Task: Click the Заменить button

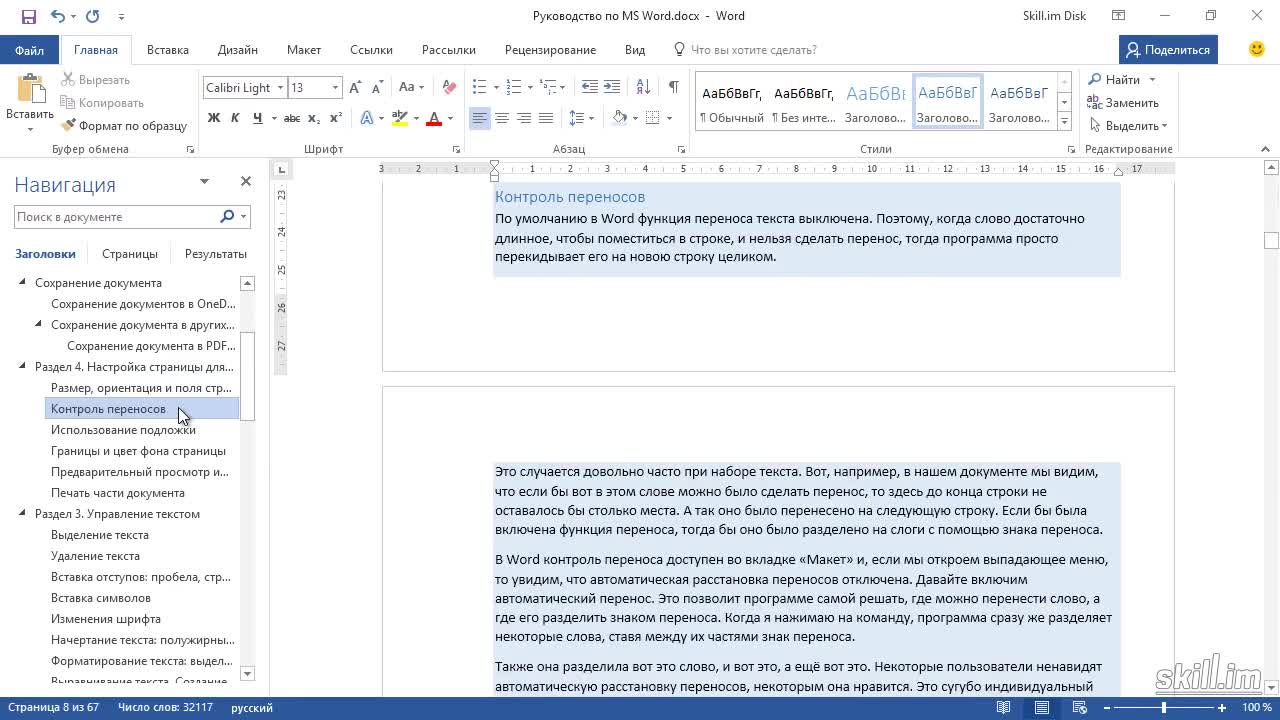Action: 1123,103
